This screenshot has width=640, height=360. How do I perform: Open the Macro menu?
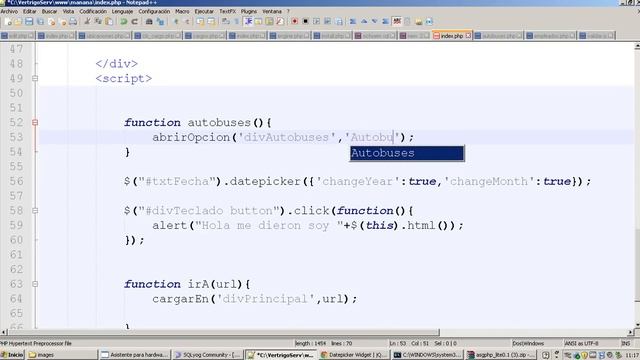(182, 11)
